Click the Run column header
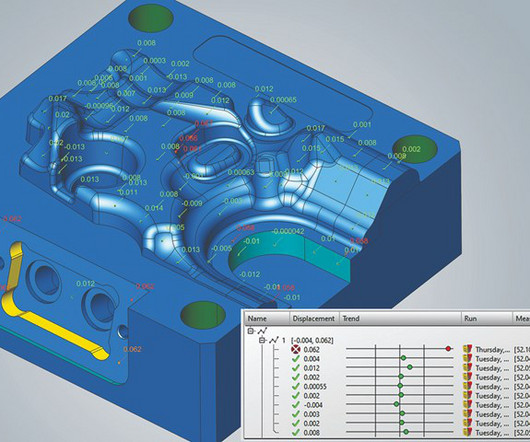 point(487,318)
